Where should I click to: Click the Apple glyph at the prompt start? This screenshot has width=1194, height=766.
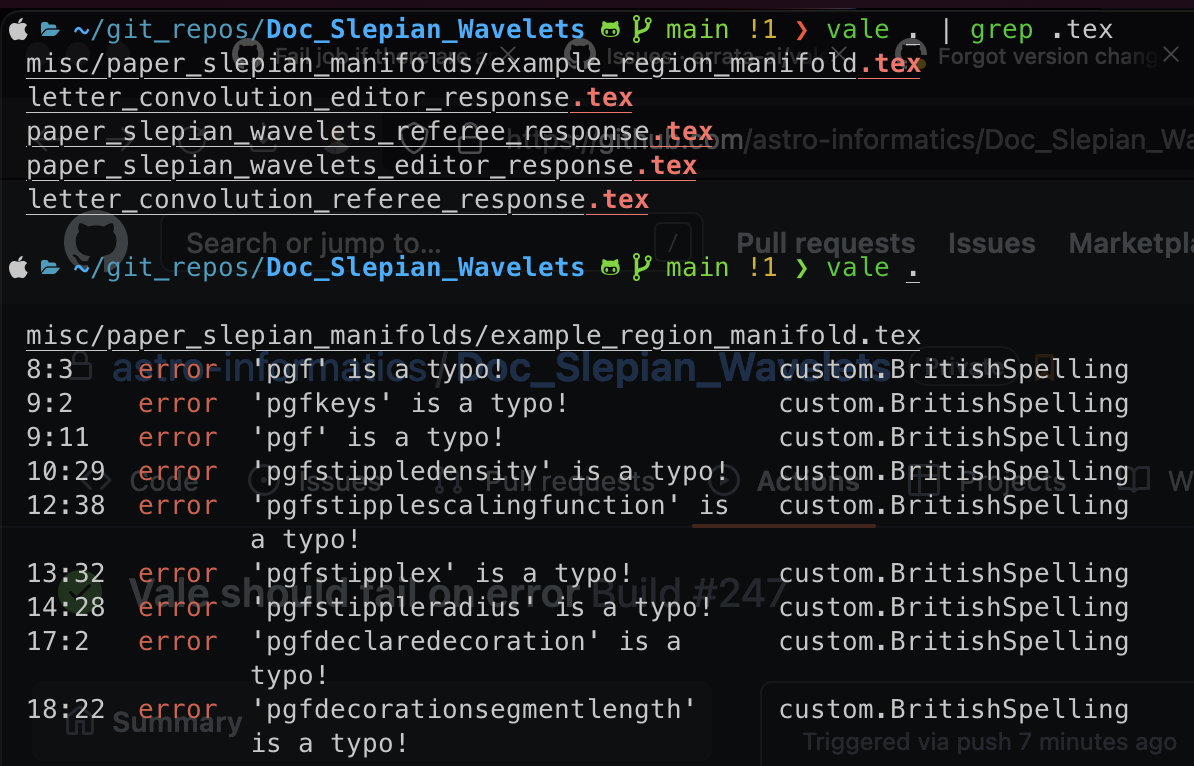point(16,267)
